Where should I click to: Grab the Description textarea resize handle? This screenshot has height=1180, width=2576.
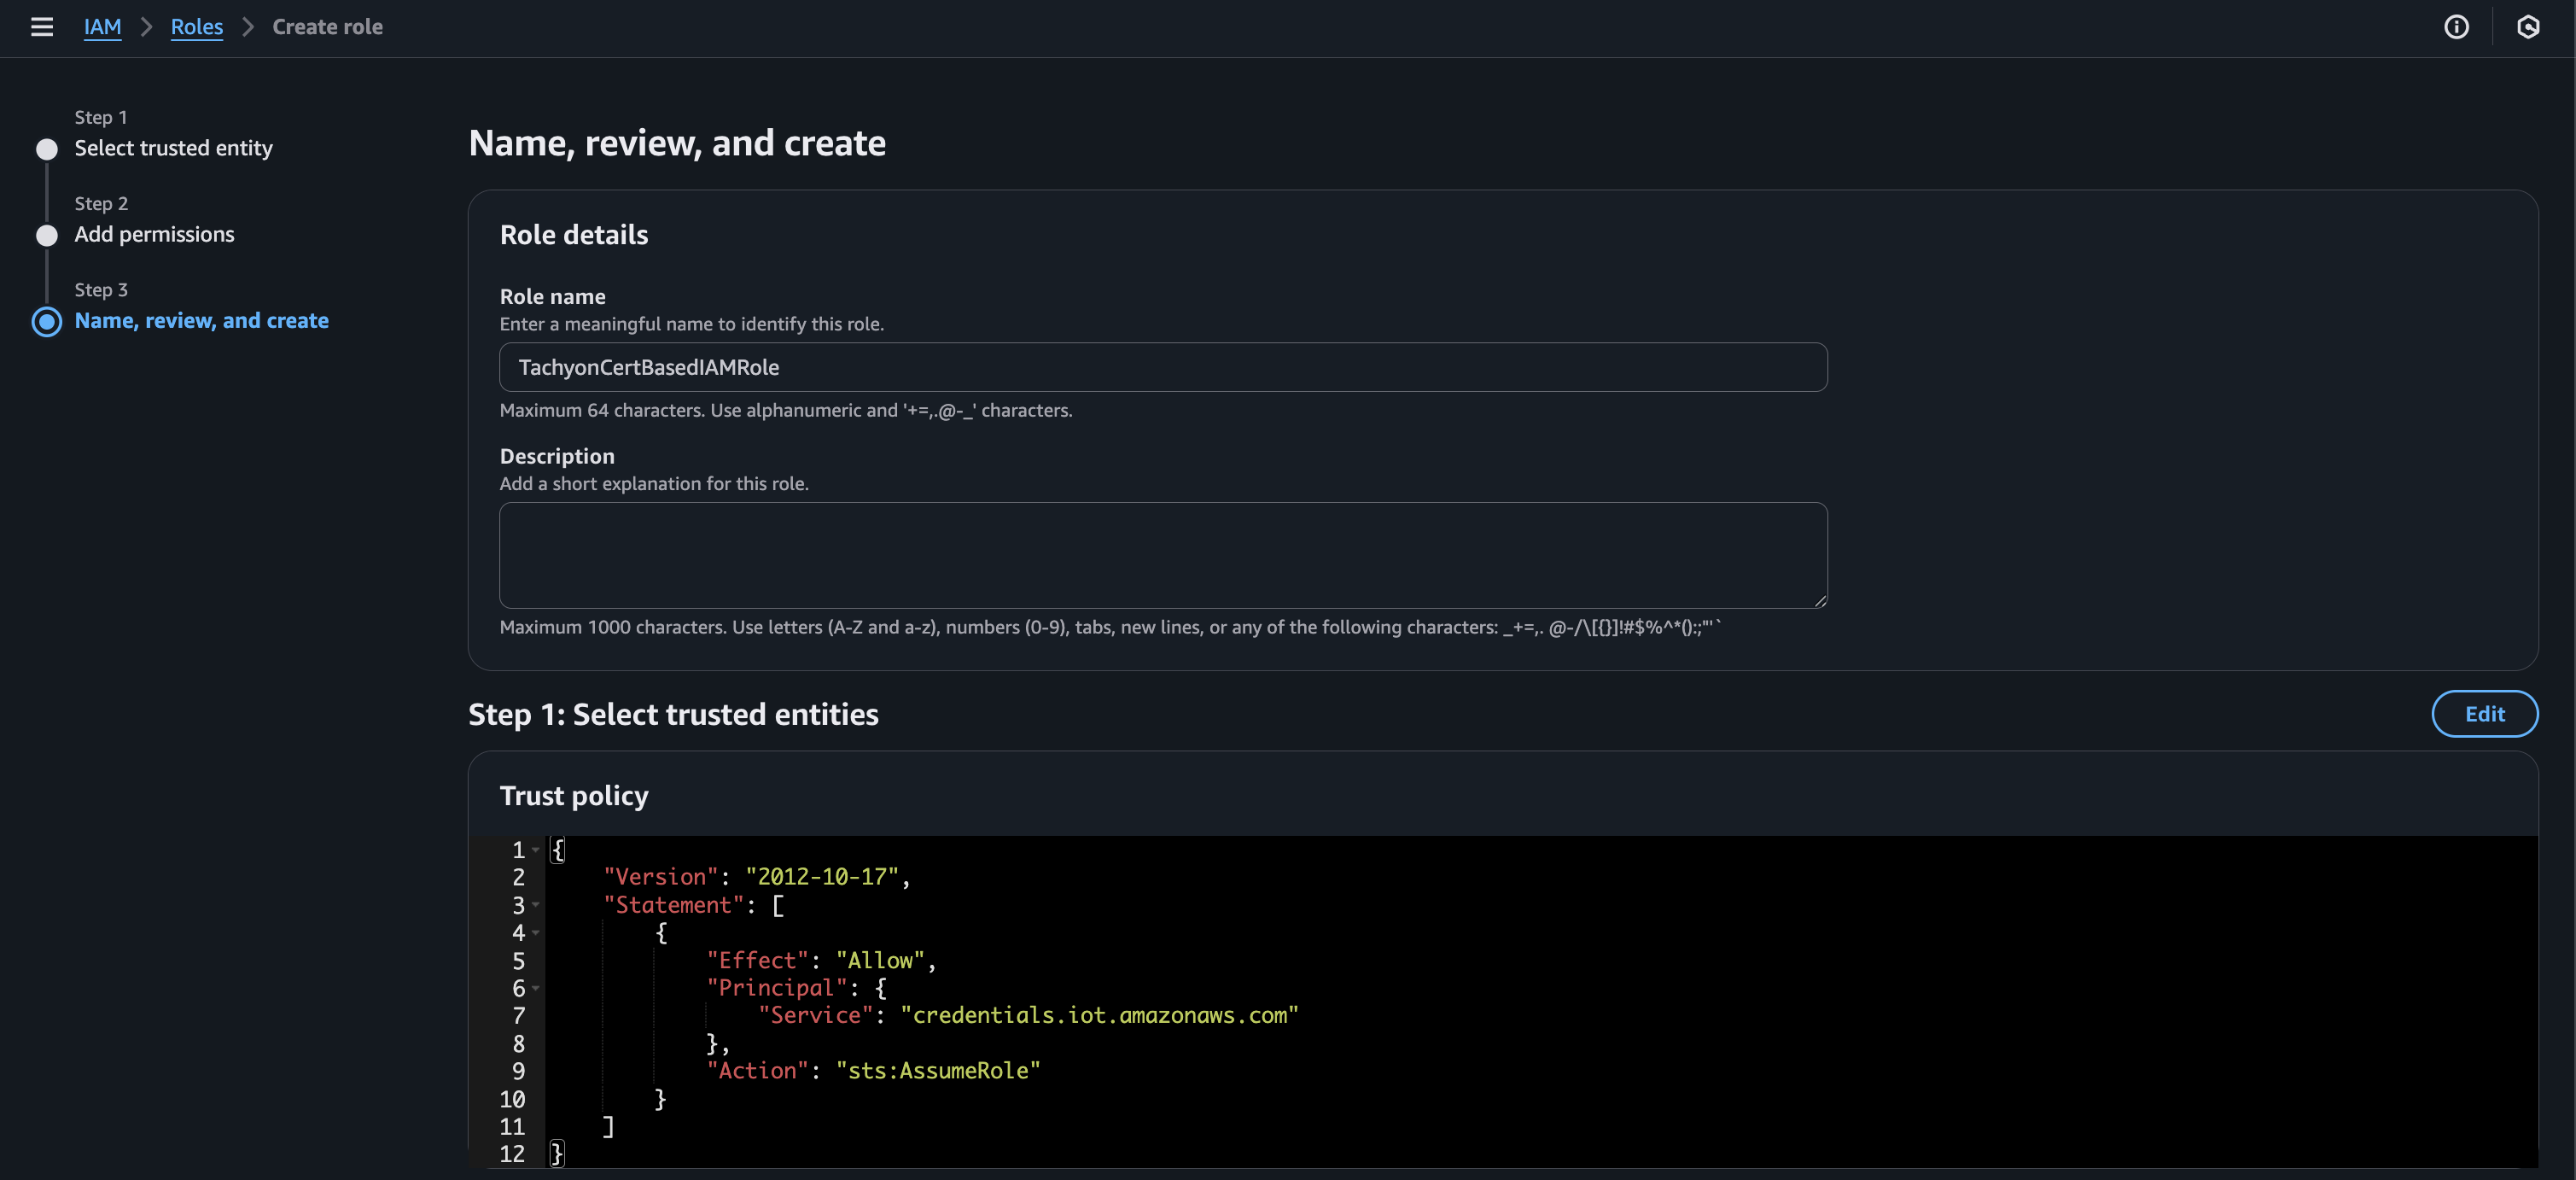(1820, 601)
